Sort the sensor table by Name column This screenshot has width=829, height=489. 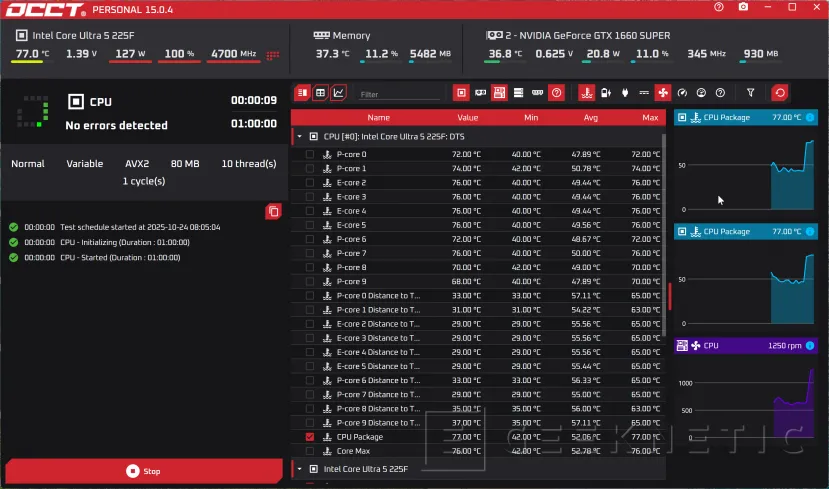(378, 118)
